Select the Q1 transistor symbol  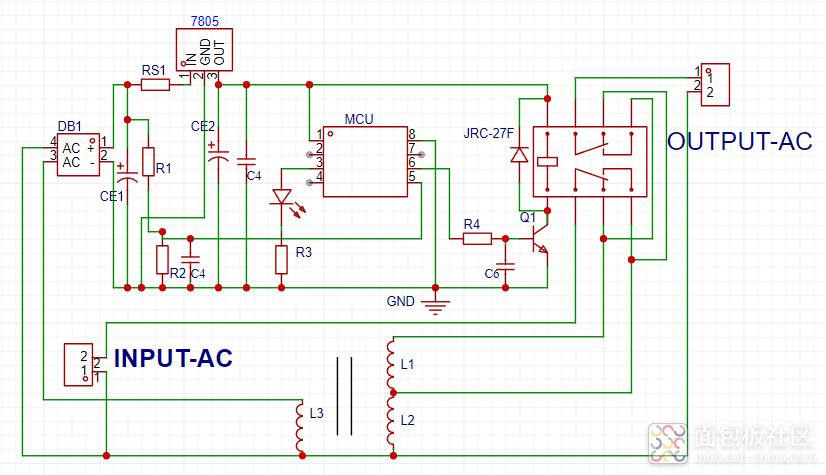[540, 240]
